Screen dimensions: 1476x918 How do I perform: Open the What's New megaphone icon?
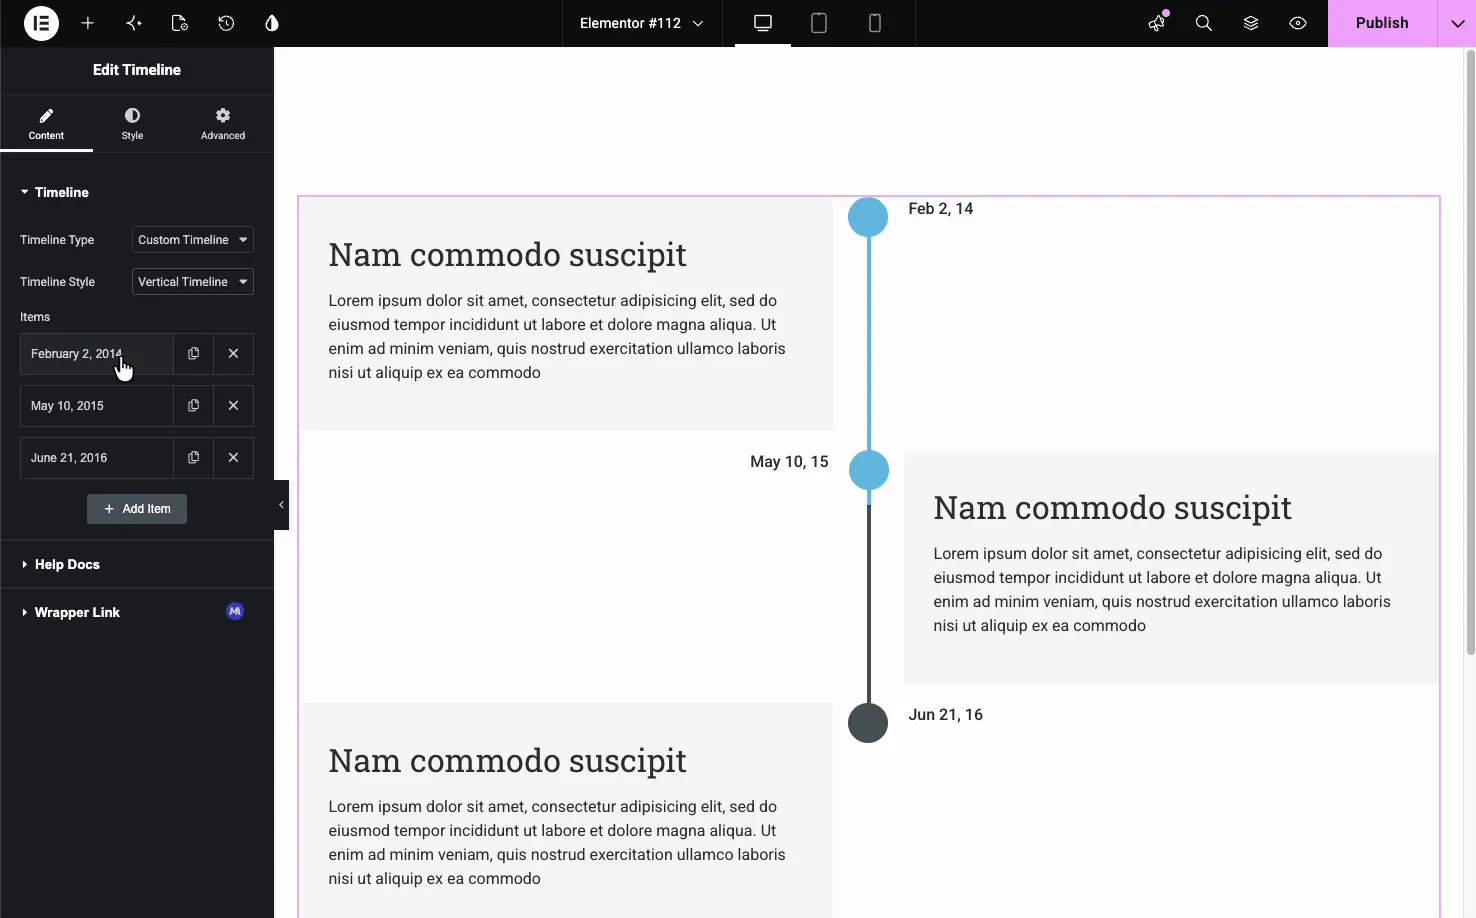(x=1157, y=23)
